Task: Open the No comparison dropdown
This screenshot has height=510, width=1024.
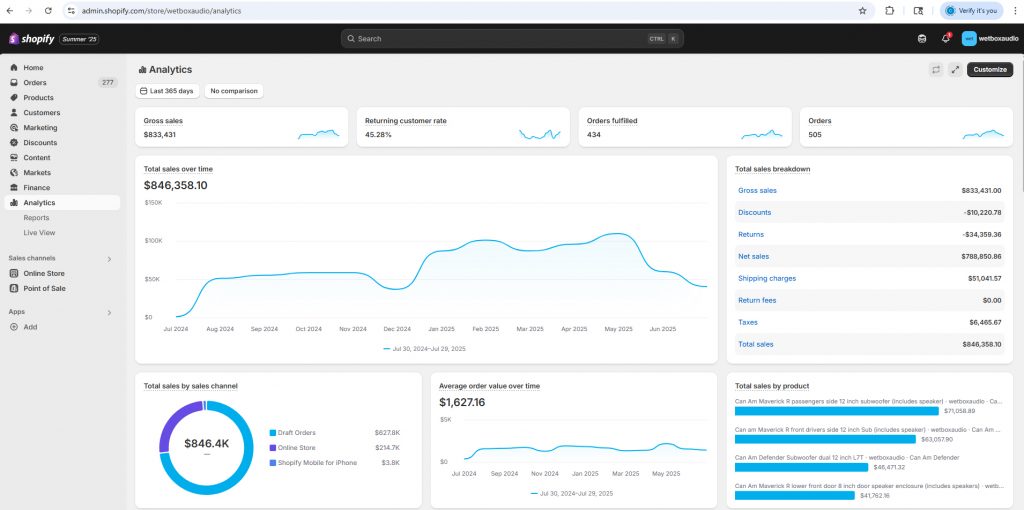Action: (x=233, y=91)
